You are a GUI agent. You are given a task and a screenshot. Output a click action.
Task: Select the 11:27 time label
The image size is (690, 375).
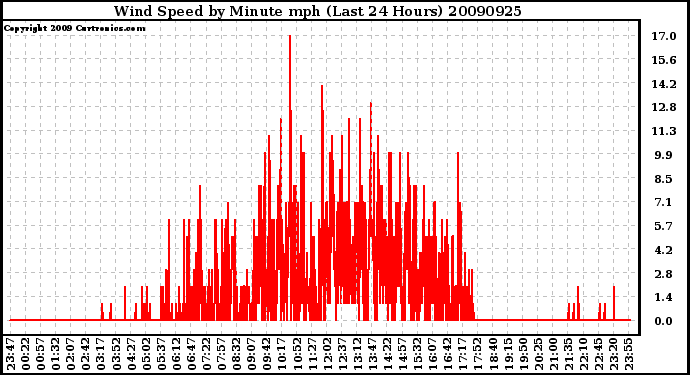point(312,354)
